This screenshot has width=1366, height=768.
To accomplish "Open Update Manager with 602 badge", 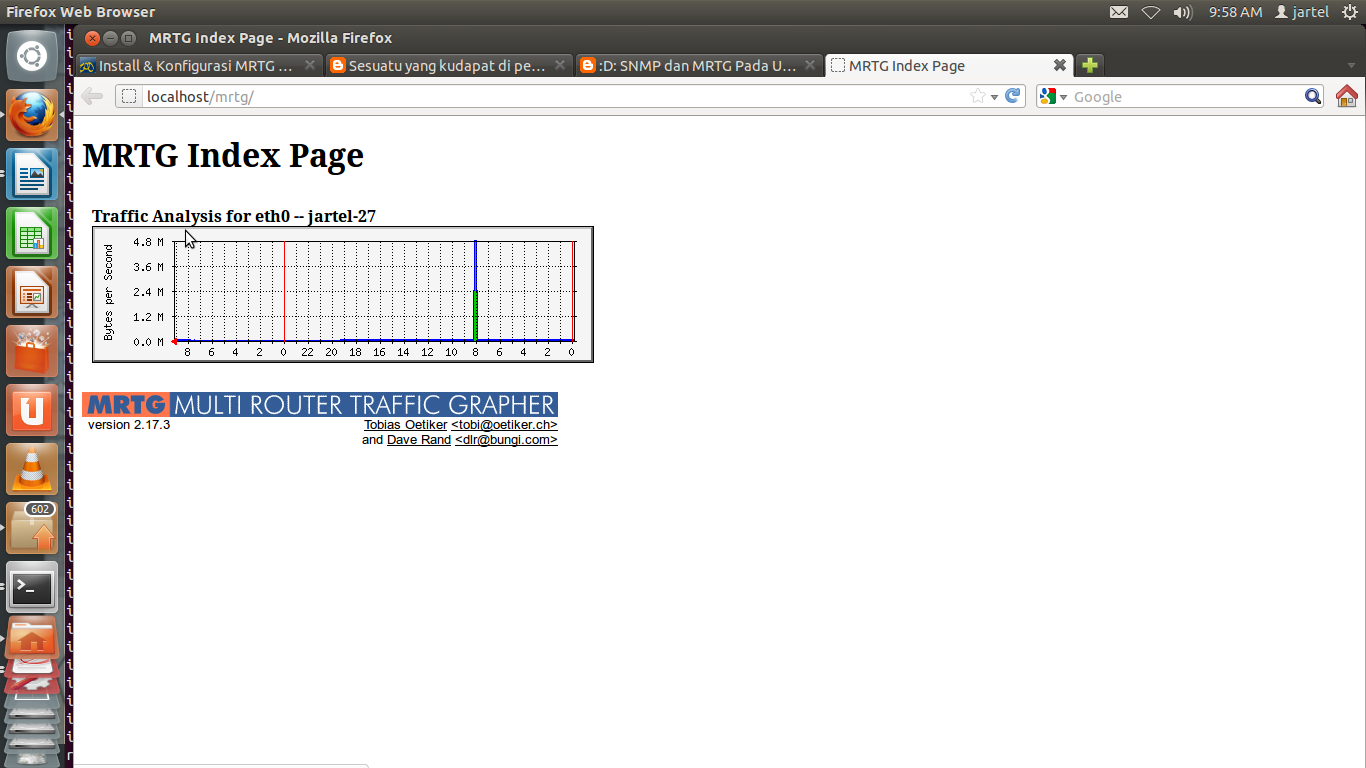I will point(32,528).
